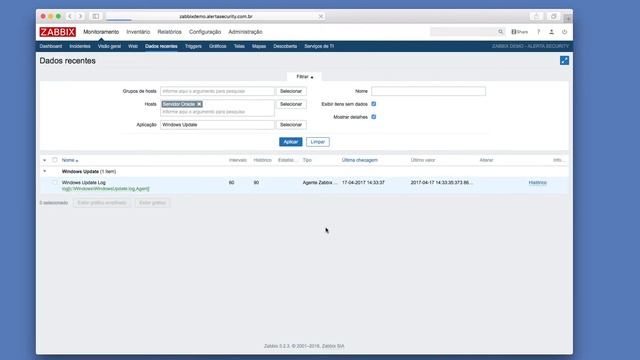
Task: Click the logout power icon
Action: [564, 32]
